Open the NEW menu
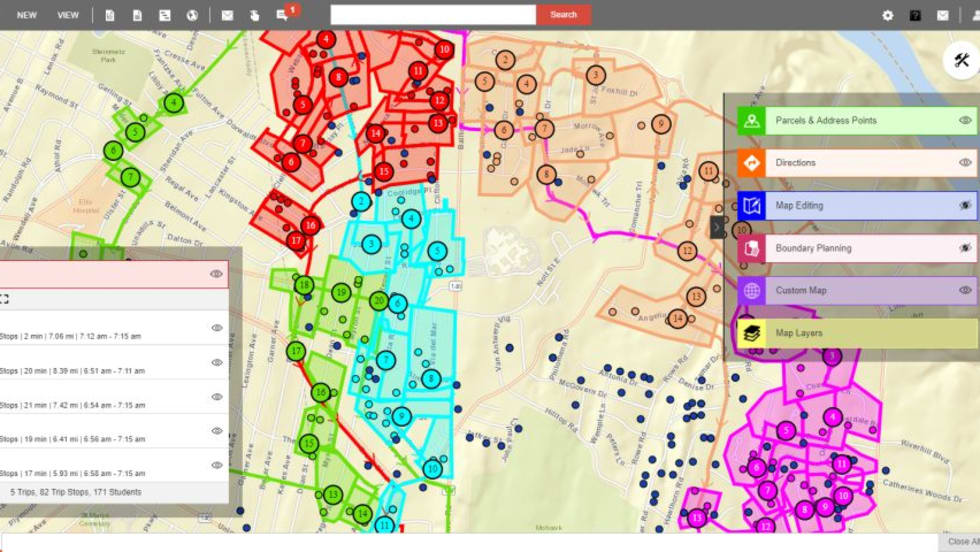The height and width of the screenshot is (552, 980). pos(27,15)
